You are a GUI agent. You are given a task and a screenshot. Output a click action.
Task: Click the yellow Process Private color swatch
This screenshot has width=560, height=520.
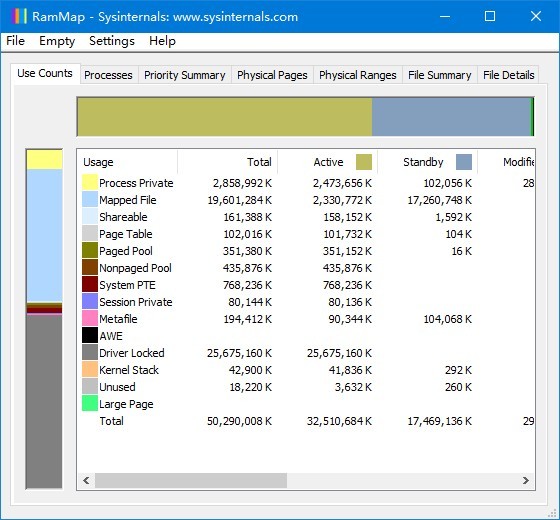90,182
